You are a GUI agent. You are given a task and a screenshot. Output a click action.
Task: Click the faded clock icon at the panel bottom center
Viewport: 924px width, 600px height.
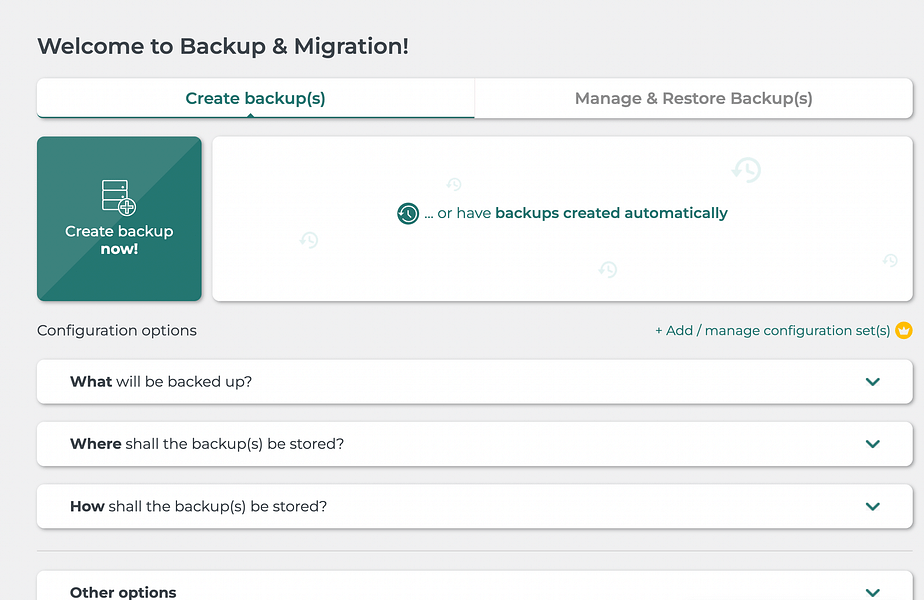point(608,269)
